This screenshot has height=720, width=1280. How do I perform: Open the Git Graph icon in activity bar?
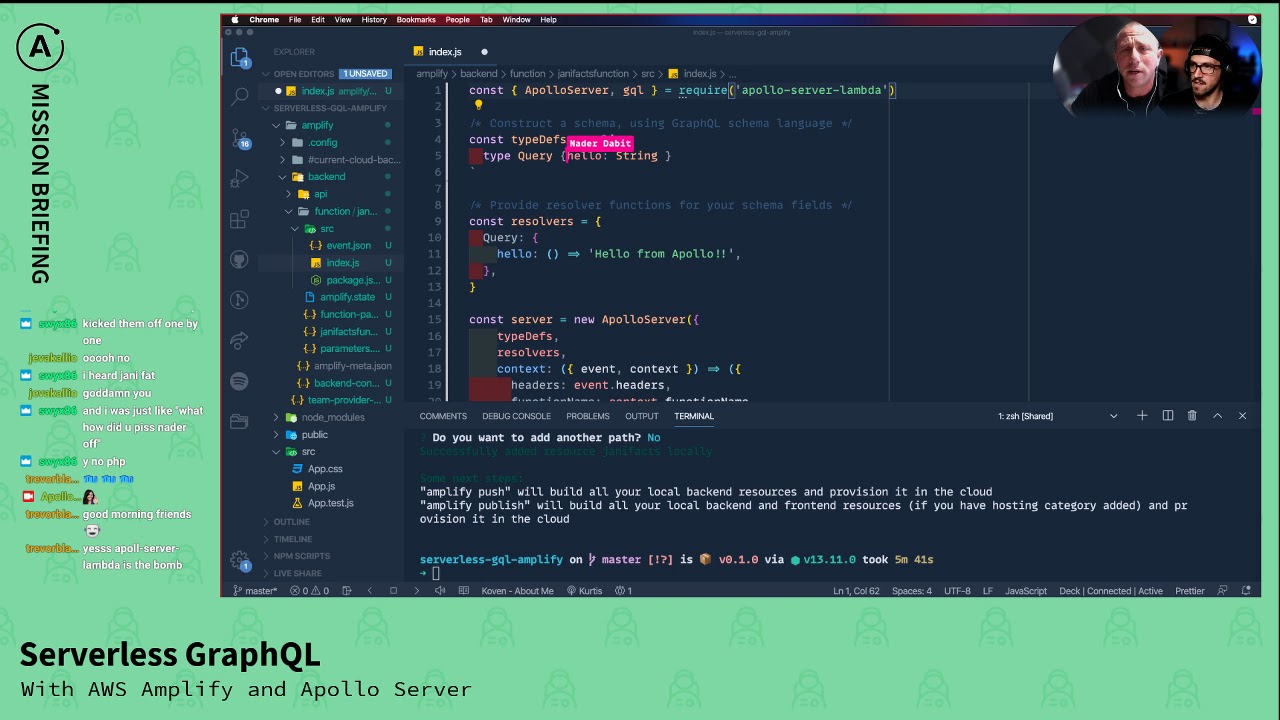tap(239, 300)
